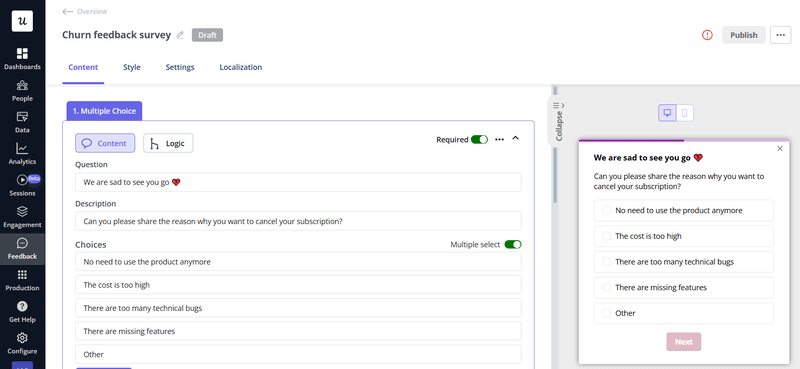Switch preview to mobile view
The width and height of the screenshot is (800, 369).
pyautogui.click(x=685, y=113)
